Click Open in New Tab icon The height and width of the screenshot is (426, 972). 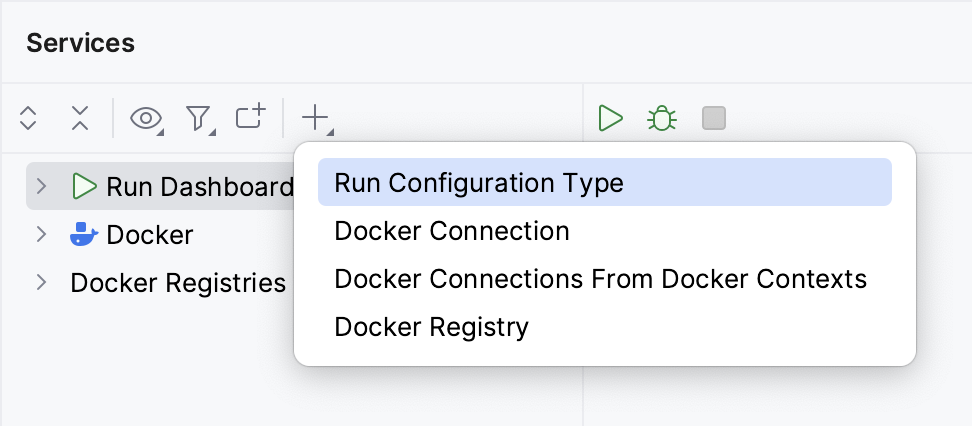tap(251, 118)
